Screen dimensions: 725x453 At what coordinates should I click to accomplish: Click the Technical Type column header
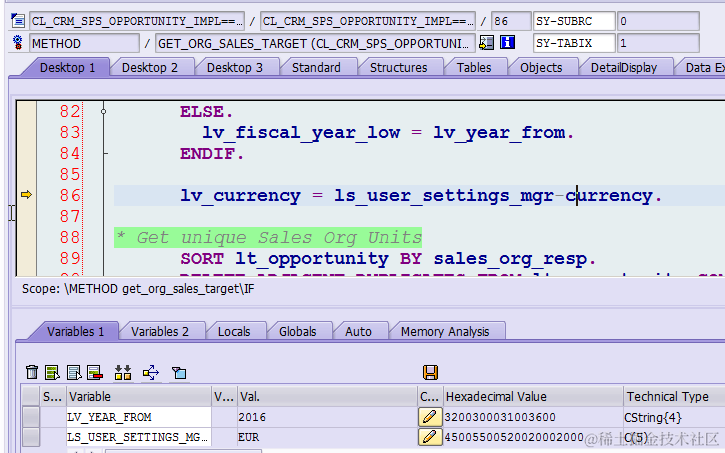[674, 396]
